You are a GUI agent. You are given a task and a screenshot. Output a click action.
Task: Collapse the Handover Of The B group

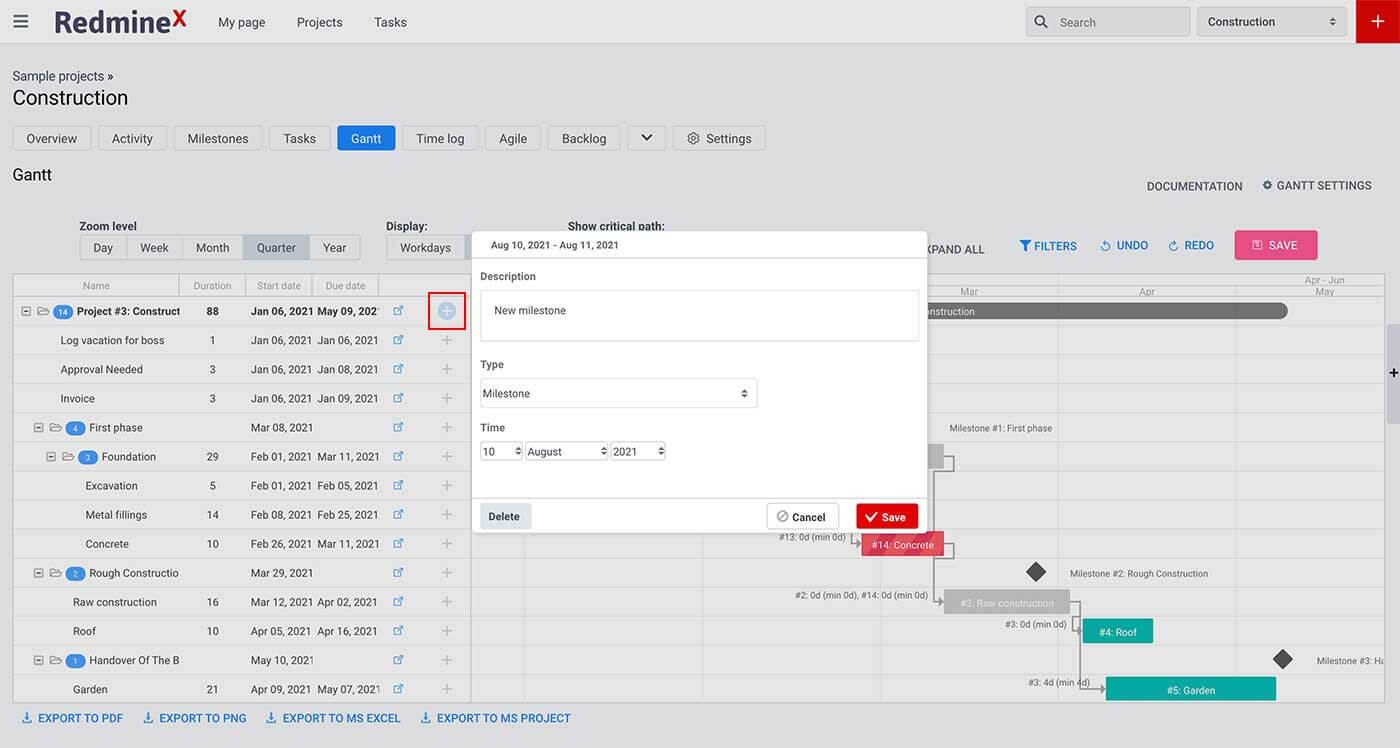point(39,660)
